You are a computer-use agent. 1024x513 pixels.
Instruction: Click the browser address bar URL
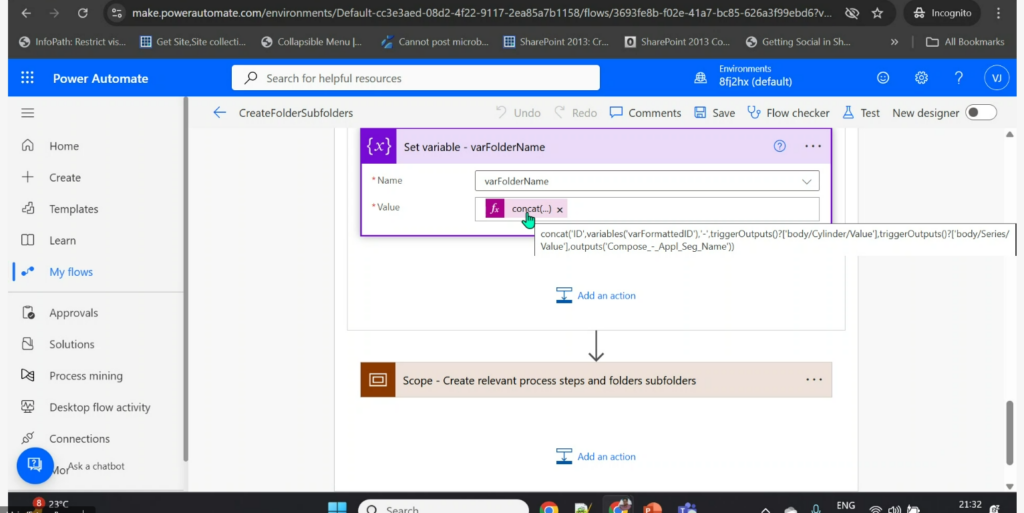(x=482, y=13)
